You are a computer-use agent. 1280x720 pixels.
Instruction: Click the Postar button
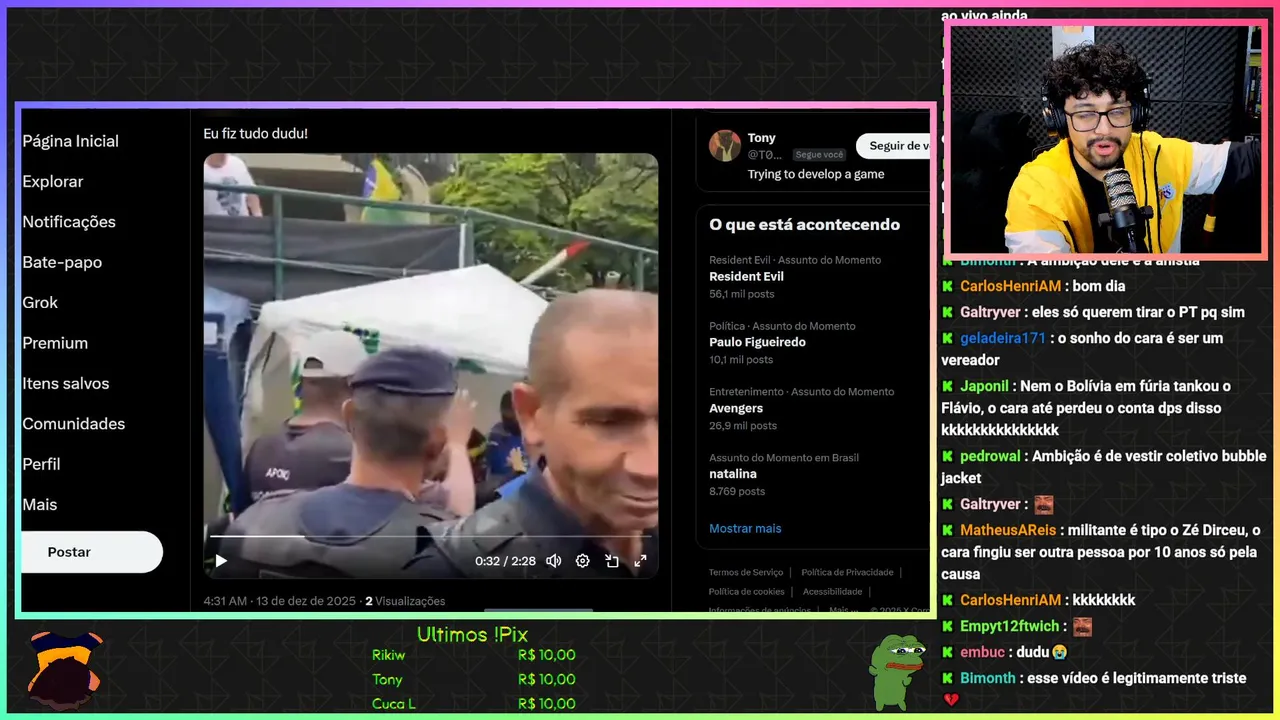click(91, 552)
